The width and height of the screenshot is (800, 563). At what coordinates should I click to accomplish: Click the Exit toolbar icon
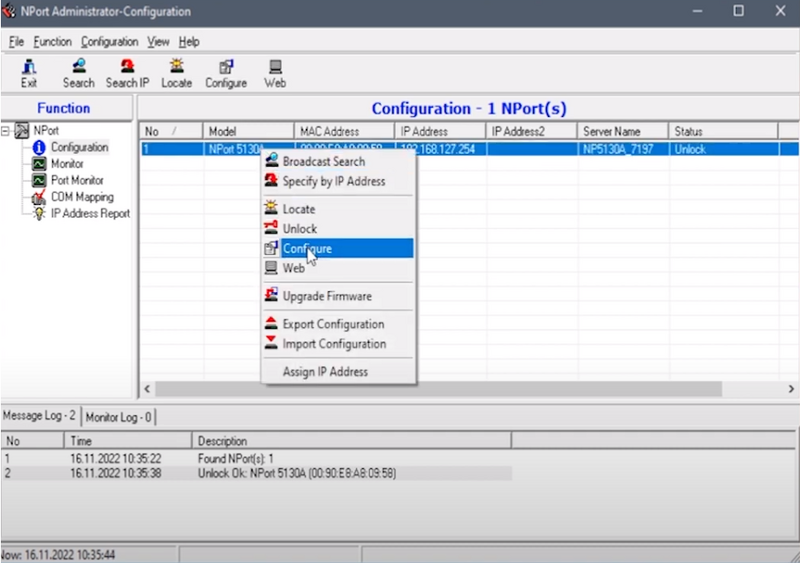tap(29, 74)
